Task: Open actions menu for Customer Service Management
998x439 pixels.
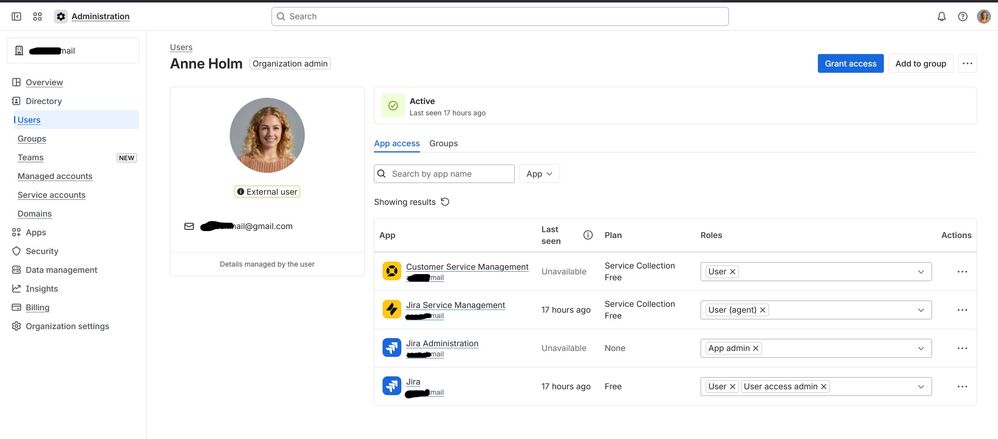Action: coord(962,272)
